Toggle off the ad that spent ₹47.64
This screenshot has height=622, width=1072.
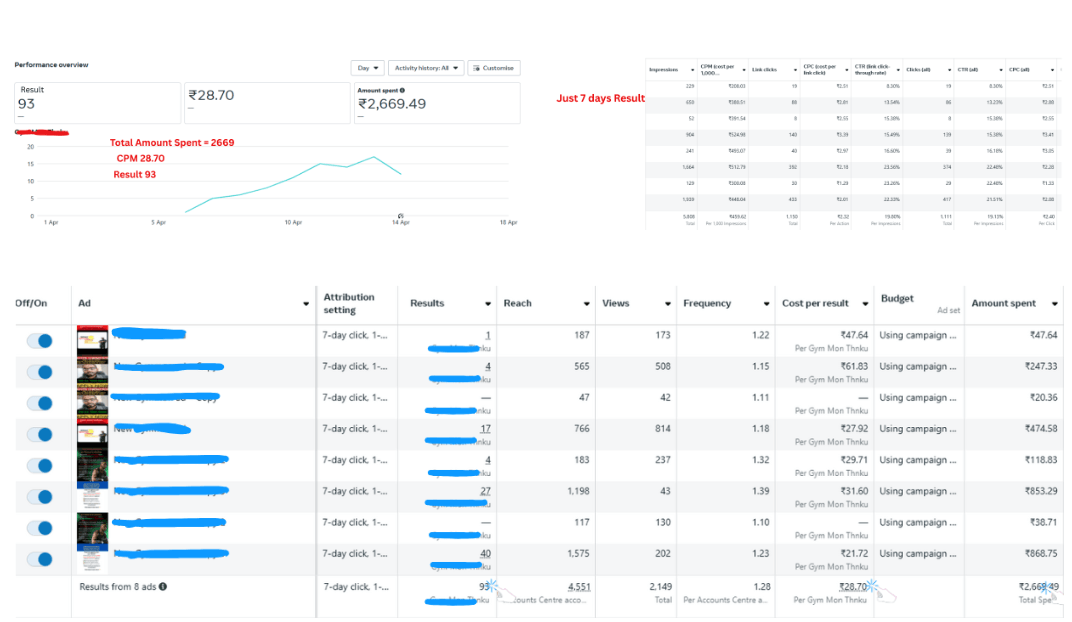point(39,341)
